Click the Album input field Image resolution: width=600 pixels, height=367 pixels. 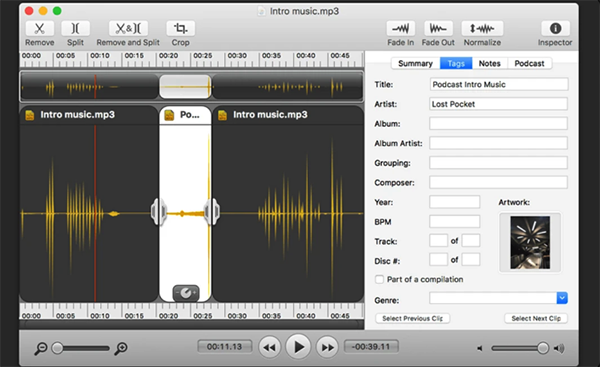click(x=498, y=124)
